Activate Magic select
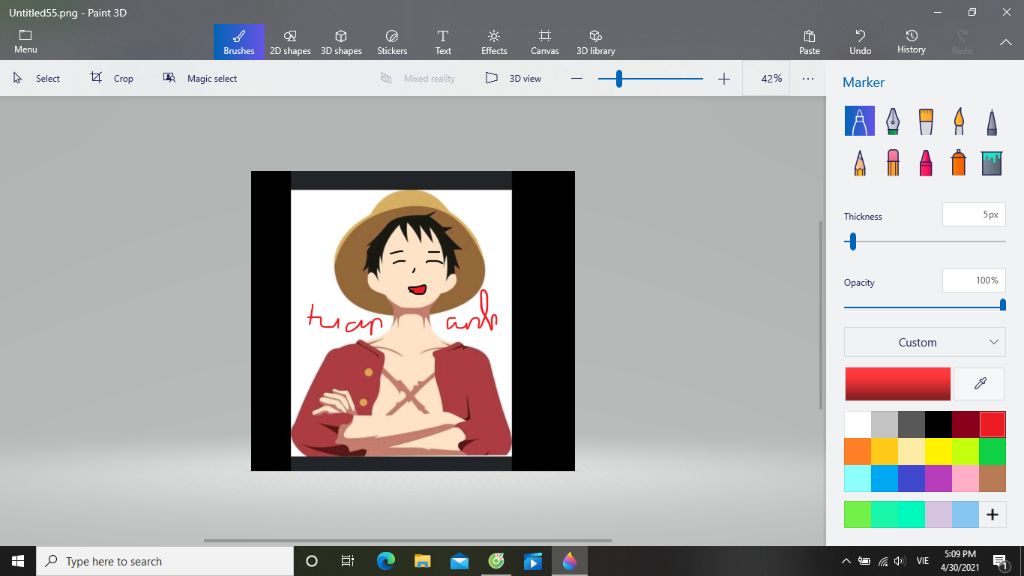This screenshot has height=576, width=1024. (200, 78)
